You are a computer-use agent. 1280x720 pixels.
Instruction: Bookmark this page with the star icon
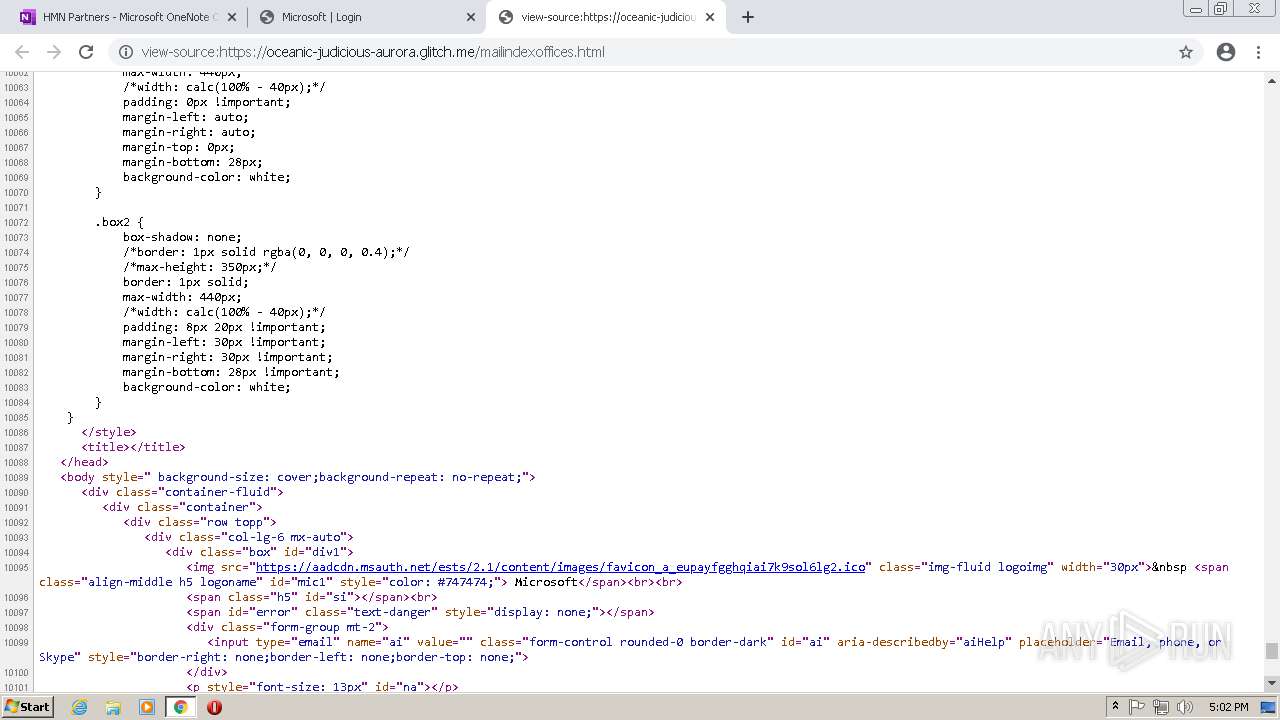pos(1186,52)
